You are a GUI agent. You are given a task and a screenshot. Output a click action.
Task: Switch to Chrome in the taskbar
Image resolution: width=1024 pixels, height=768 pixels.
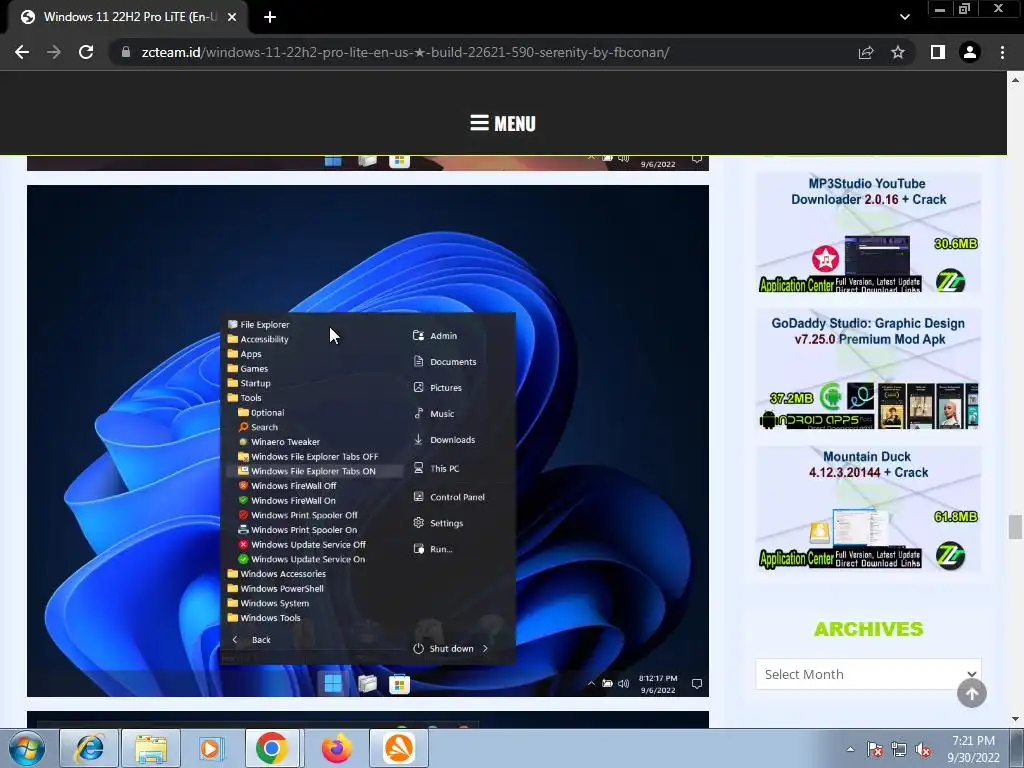pyautogui.click(x=272, y=748)
